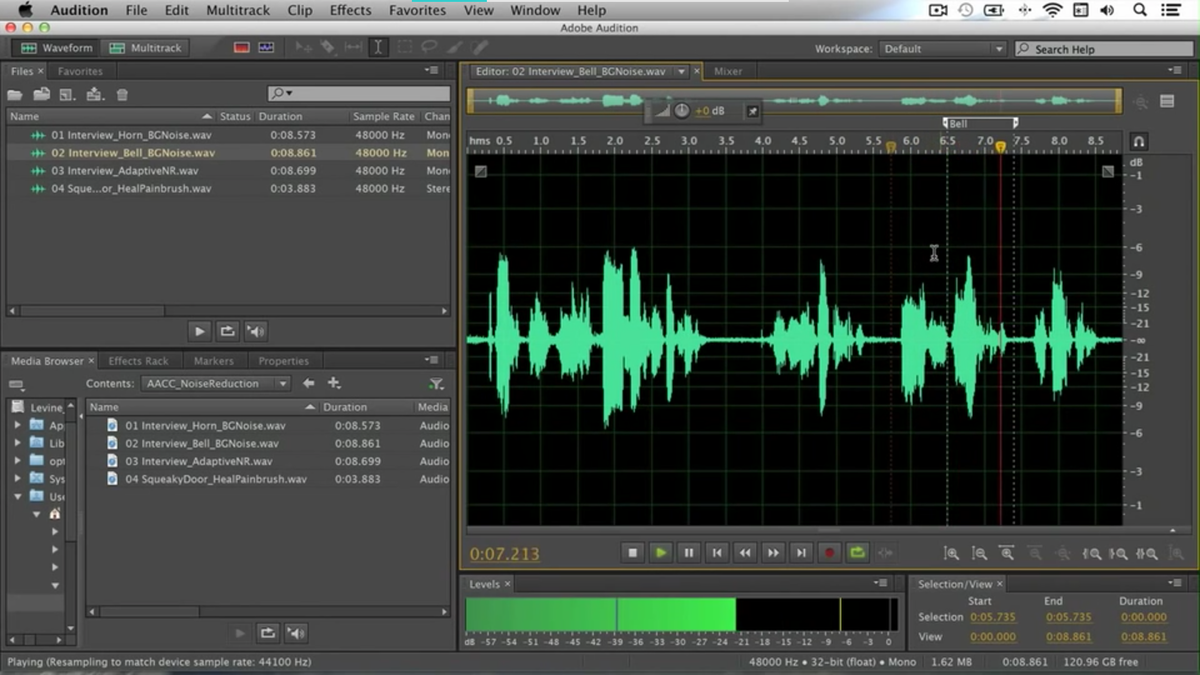Viewport: 1200px width, 675px height.
Task: Enable Record in the transport controls
Action: pyautogui.click(x=829, y=552)
